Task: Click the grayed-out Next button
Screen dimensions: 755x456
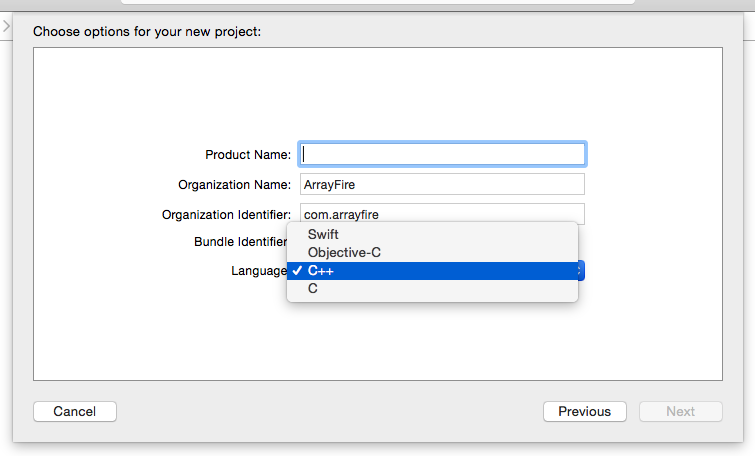Action: click(x=680, y=411)
